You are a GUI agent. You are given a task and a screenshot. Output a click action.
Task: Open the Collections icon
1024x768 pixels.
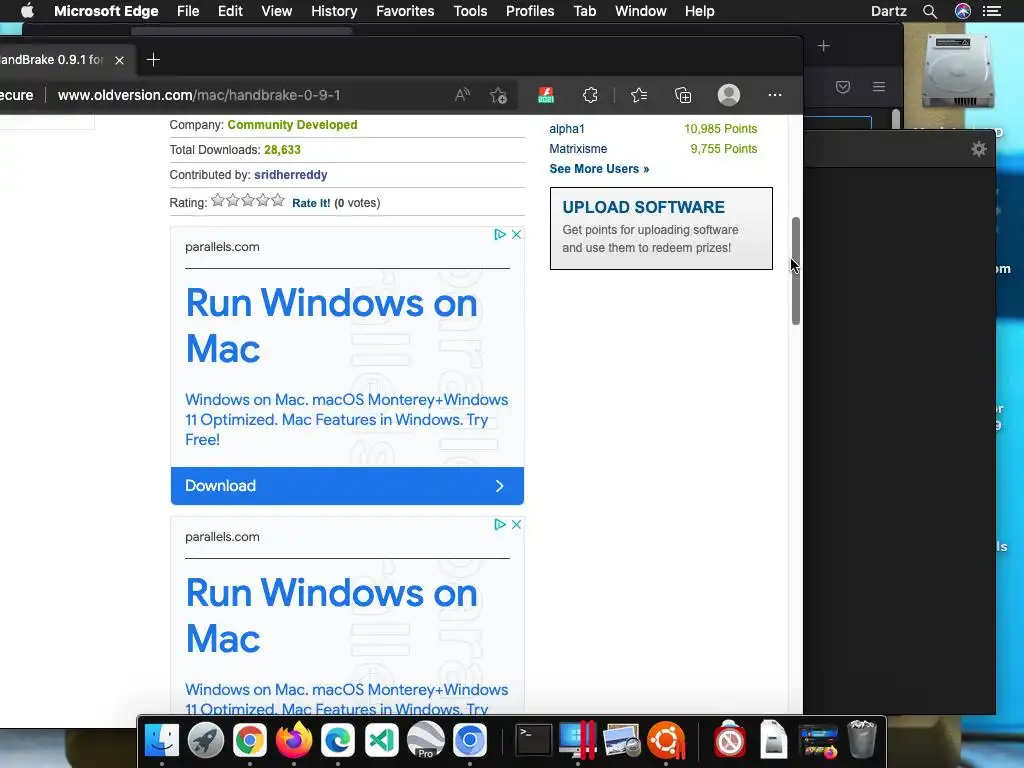[x=683, y=95]
